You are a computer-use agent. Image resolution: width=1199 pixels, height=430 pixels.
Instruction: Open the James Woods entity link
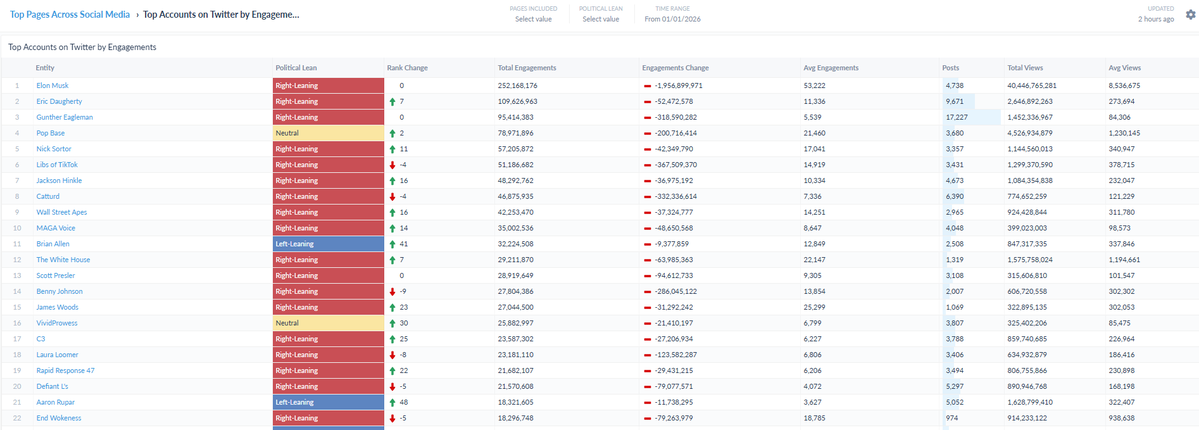(57, 308)
